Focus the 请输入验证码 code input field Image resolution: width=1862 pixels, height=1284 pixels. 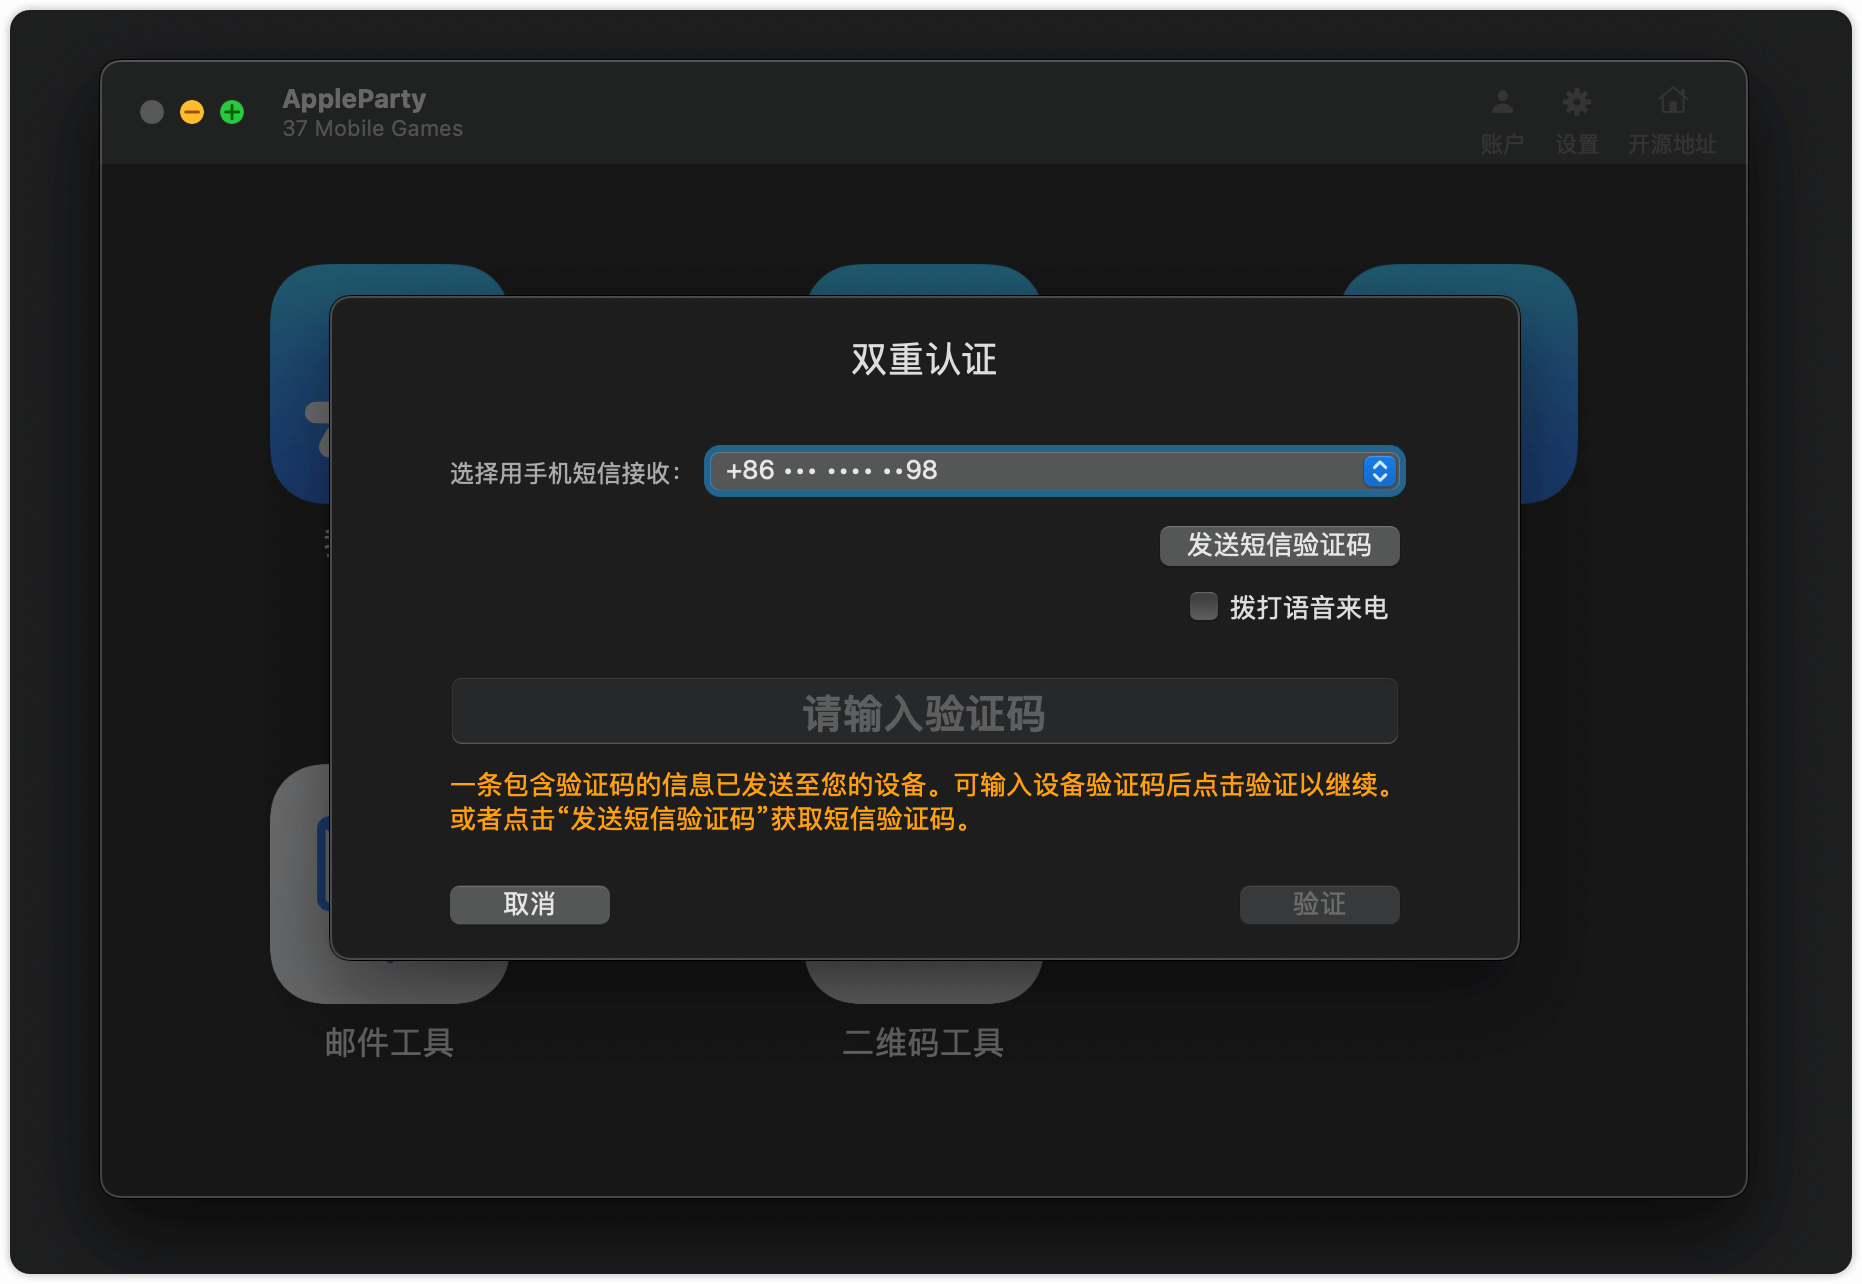click(x=925, y=711)
